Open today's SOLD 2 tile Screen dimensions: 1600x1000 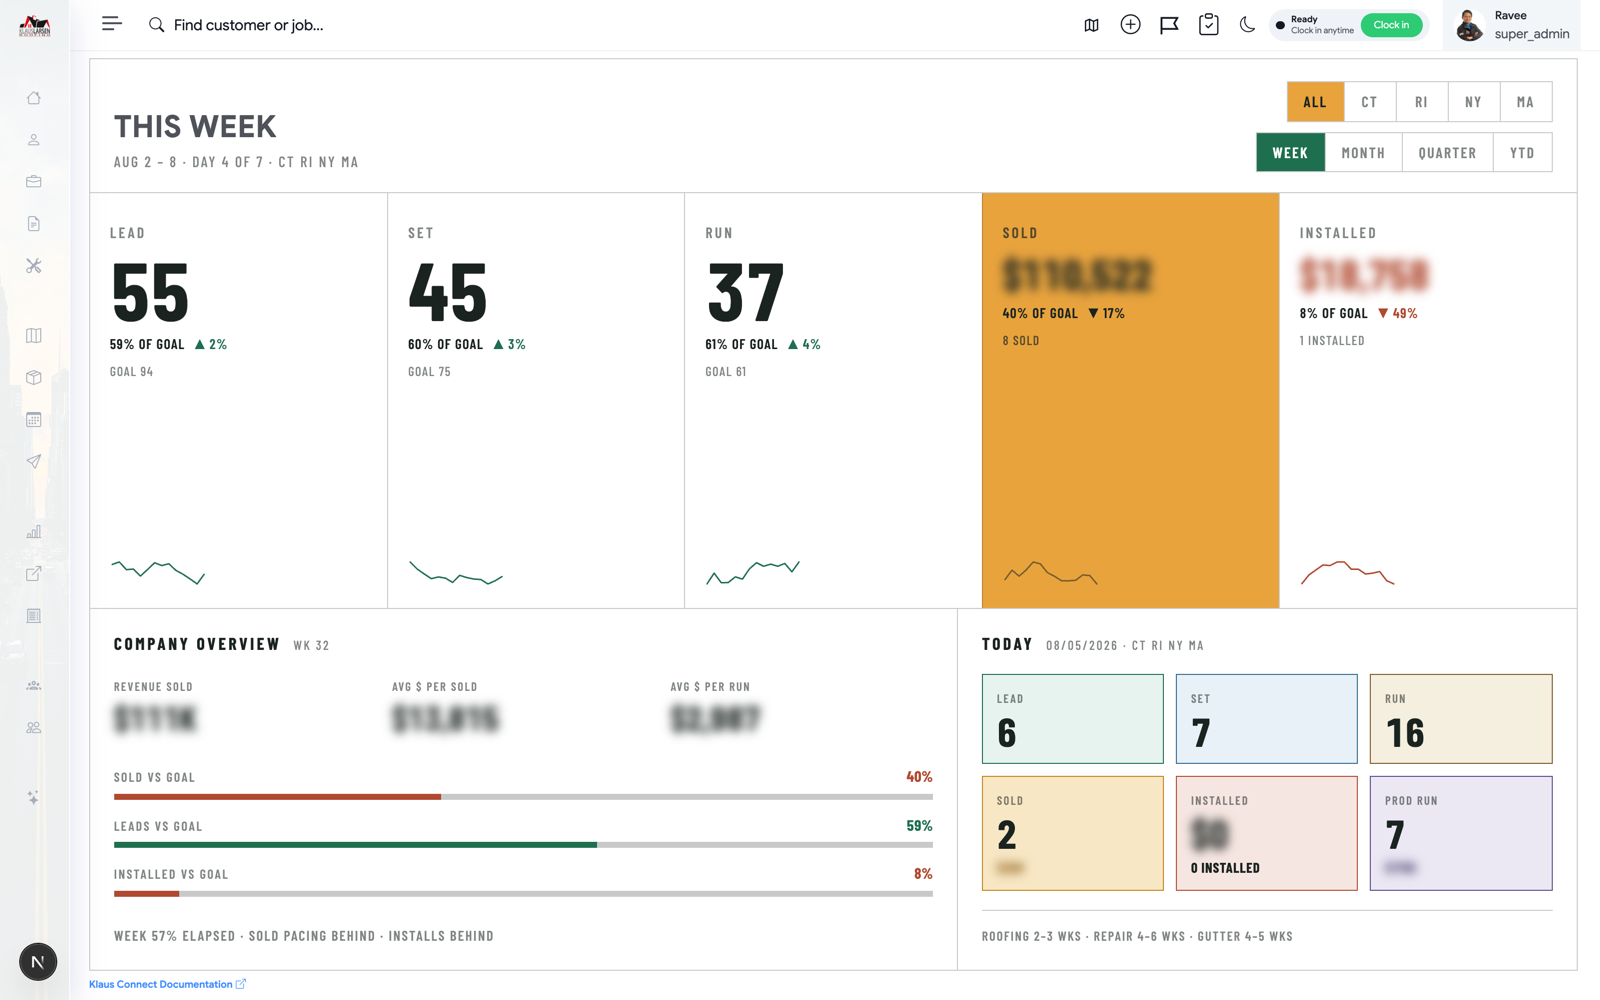(1073, 833)
